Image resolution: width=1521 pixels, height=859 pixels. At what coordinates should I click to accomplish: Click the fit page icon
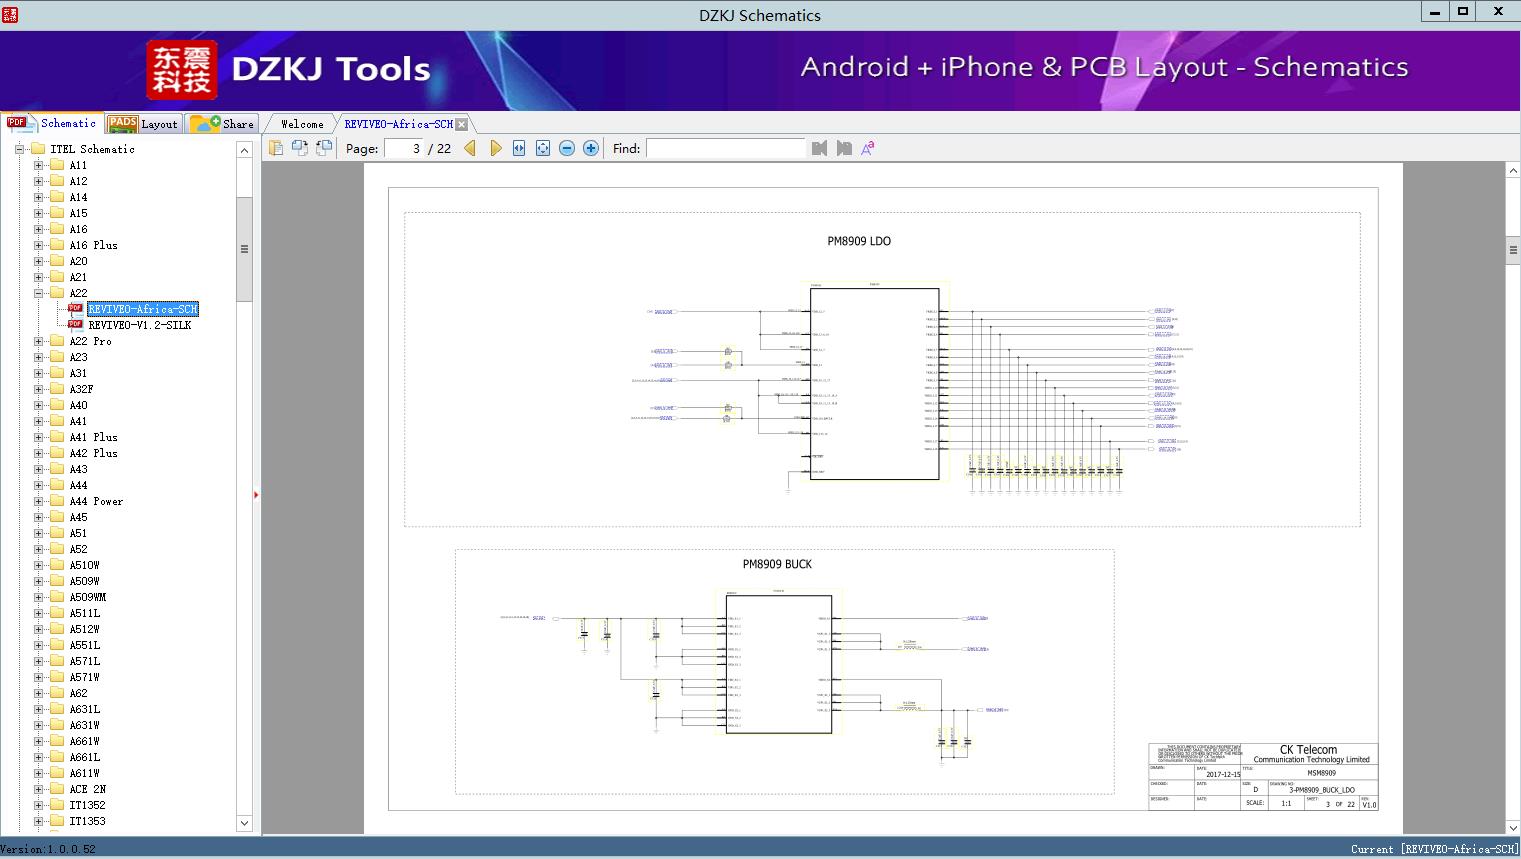click(x=543, y=148)
